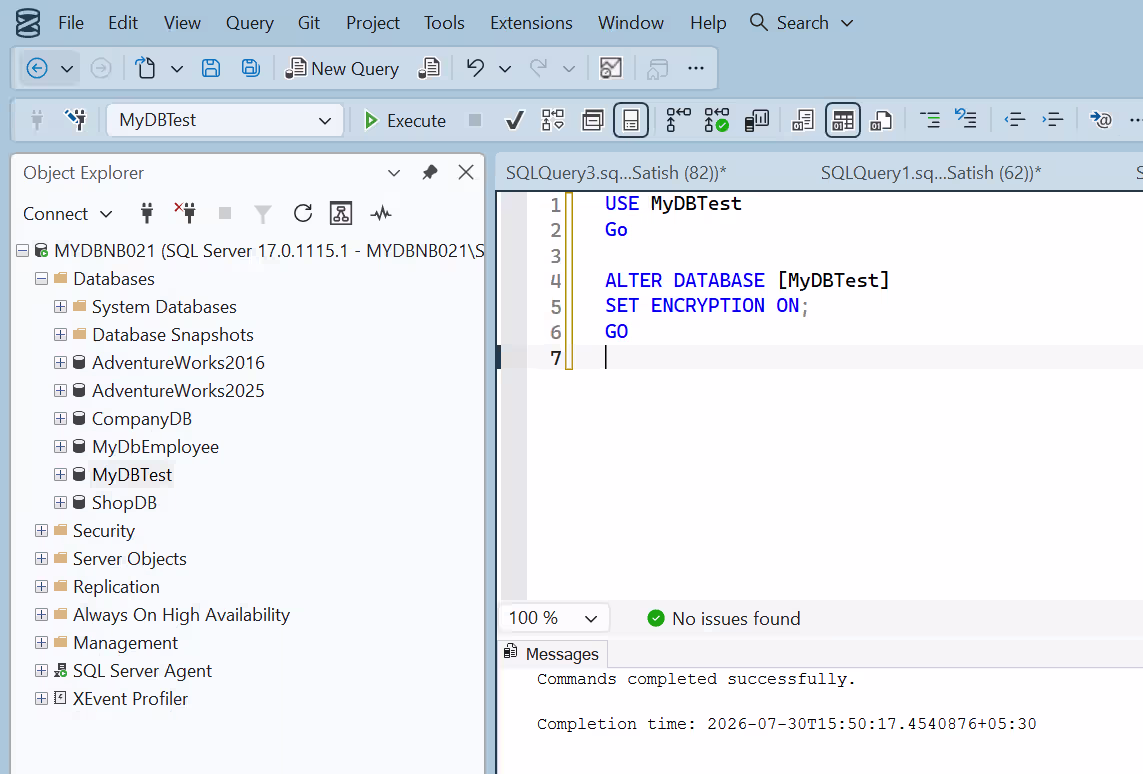The height and width of the screenshot is (774, 1143).
Task: Expand the System Databases folder
Action: pos(61,307)
